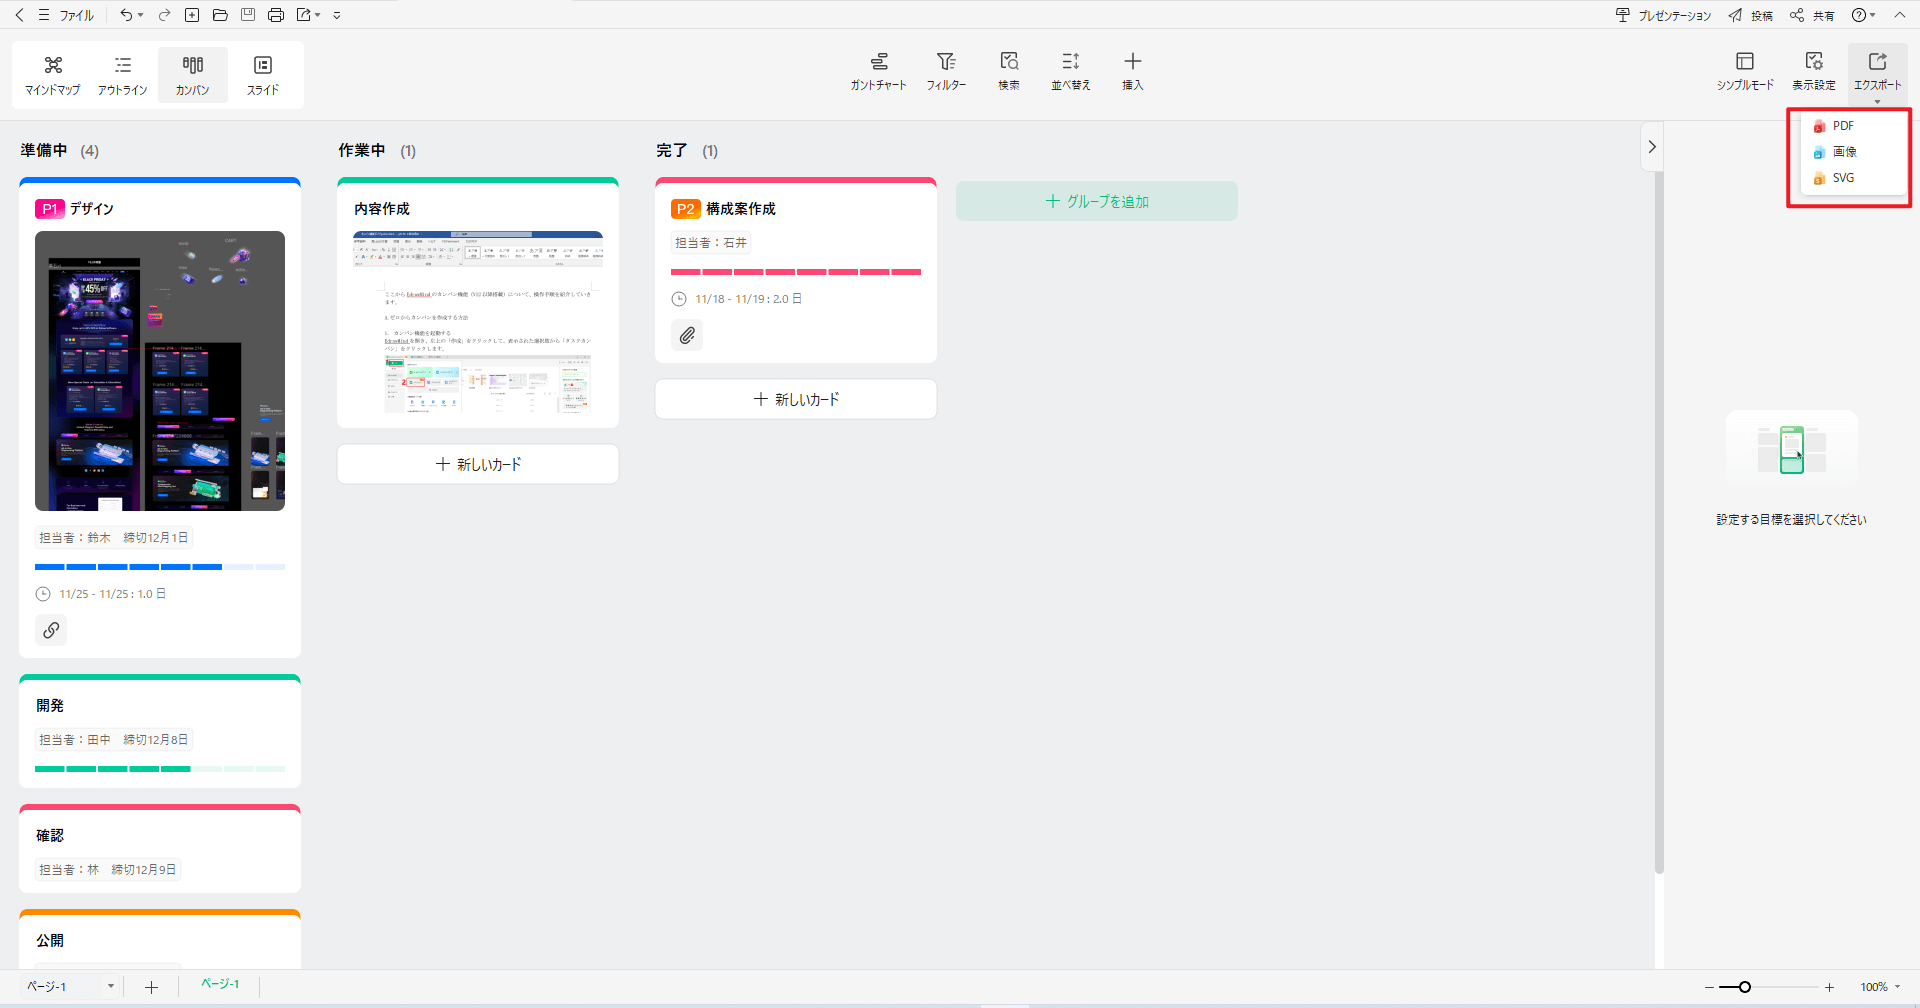This screenshot has height=1008, width=1920.
Task: Switch to the スライド view
Action: coord(263,75)
